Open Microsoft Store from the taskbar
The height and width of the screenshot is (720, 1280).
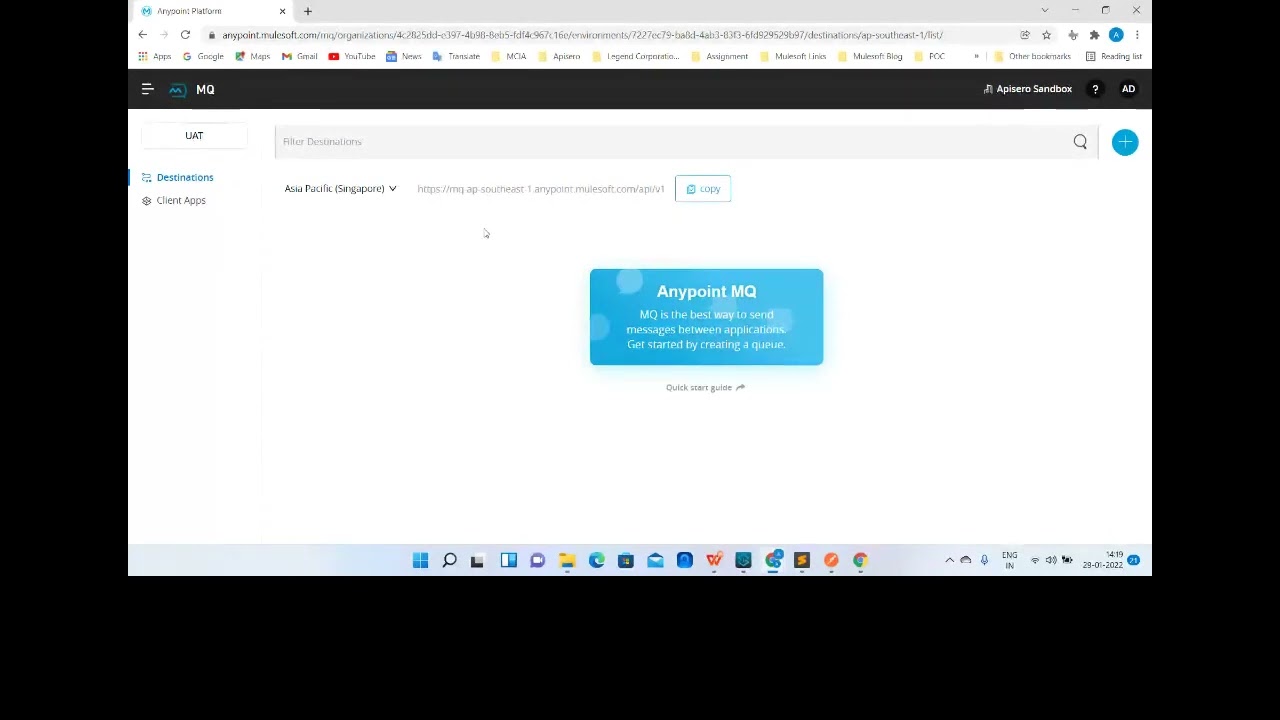click(x=626, y=560)
